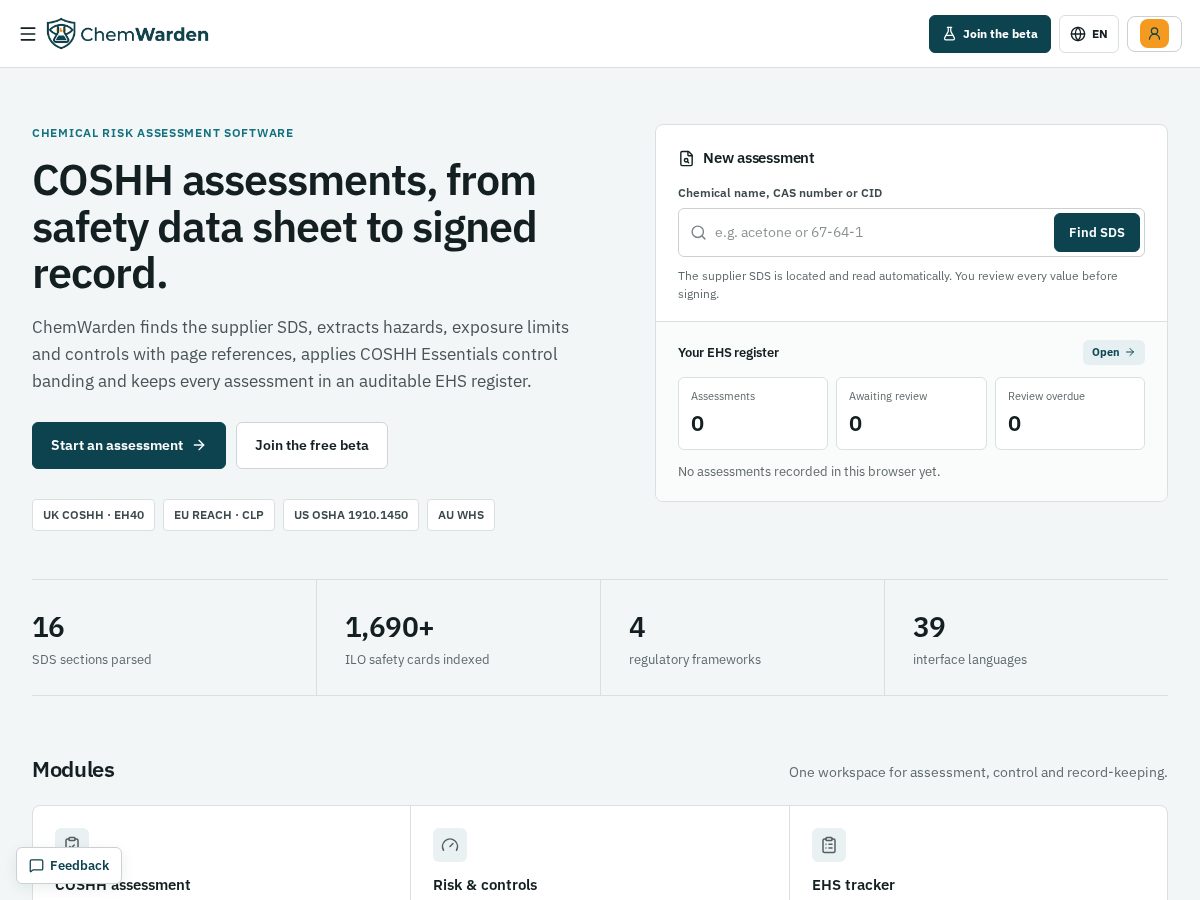Open the EHS tracker module
This screenshot has height=900, width=1200.
tap(978, 853)
